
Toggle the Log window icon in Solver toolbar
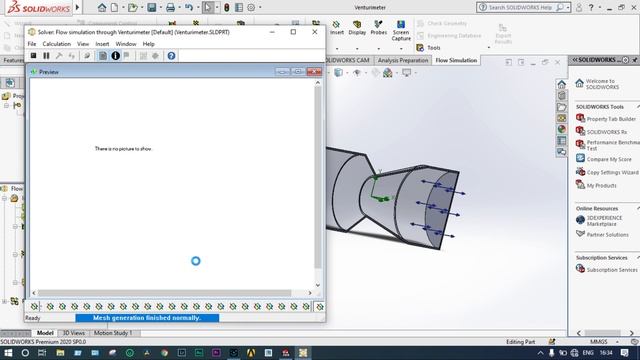[103, 56]
